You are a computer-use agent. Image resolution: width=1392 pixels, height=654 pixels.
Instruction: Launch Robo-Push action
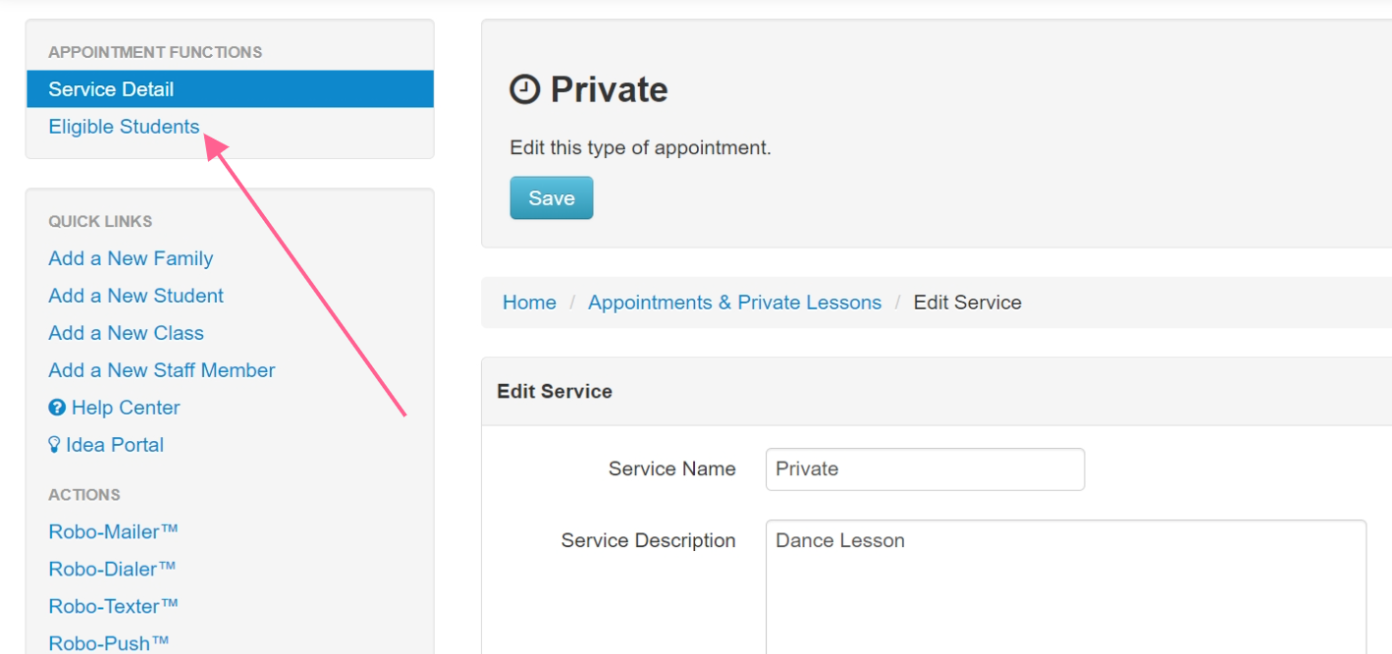(x=109, y=643)
